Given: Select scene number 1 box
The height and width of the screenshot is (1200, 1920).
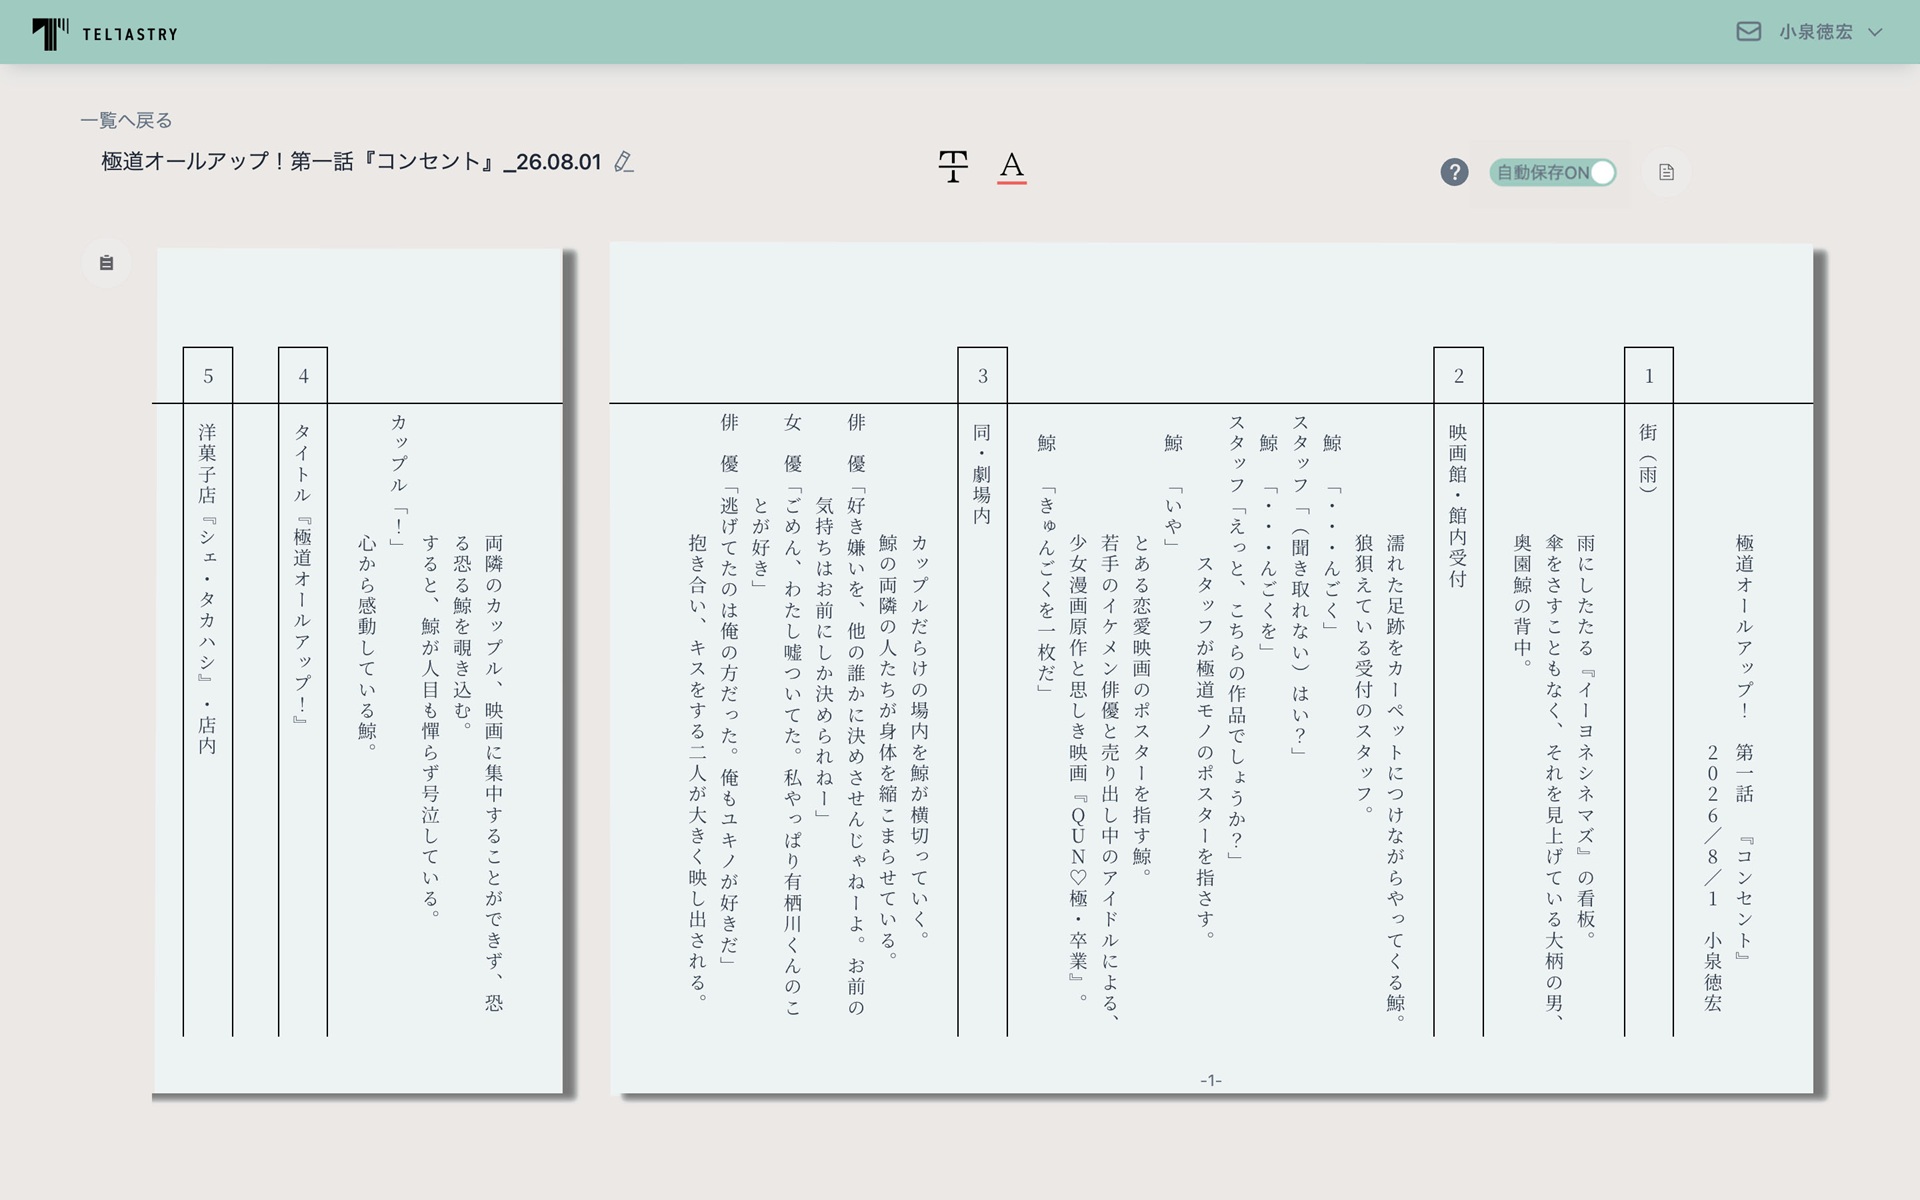Looking at the screenshot, I should click(1649, 376).
